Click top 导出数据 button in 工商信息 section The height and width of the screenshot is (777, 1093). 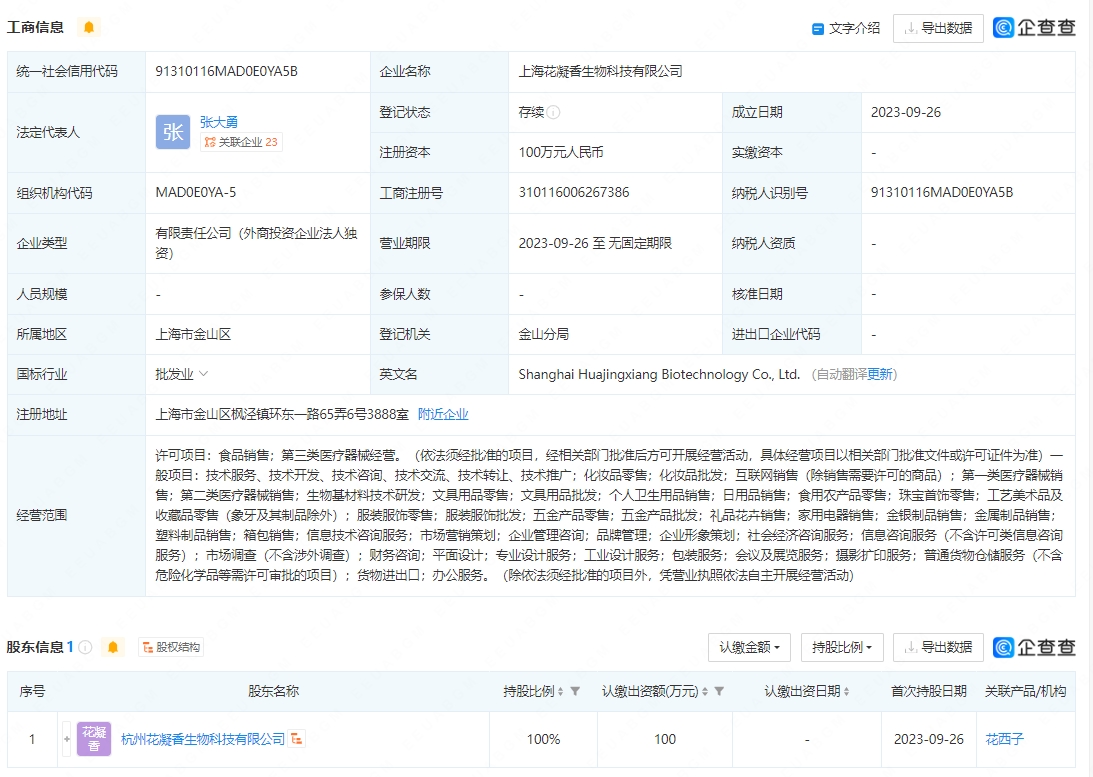tap(938, 29)
